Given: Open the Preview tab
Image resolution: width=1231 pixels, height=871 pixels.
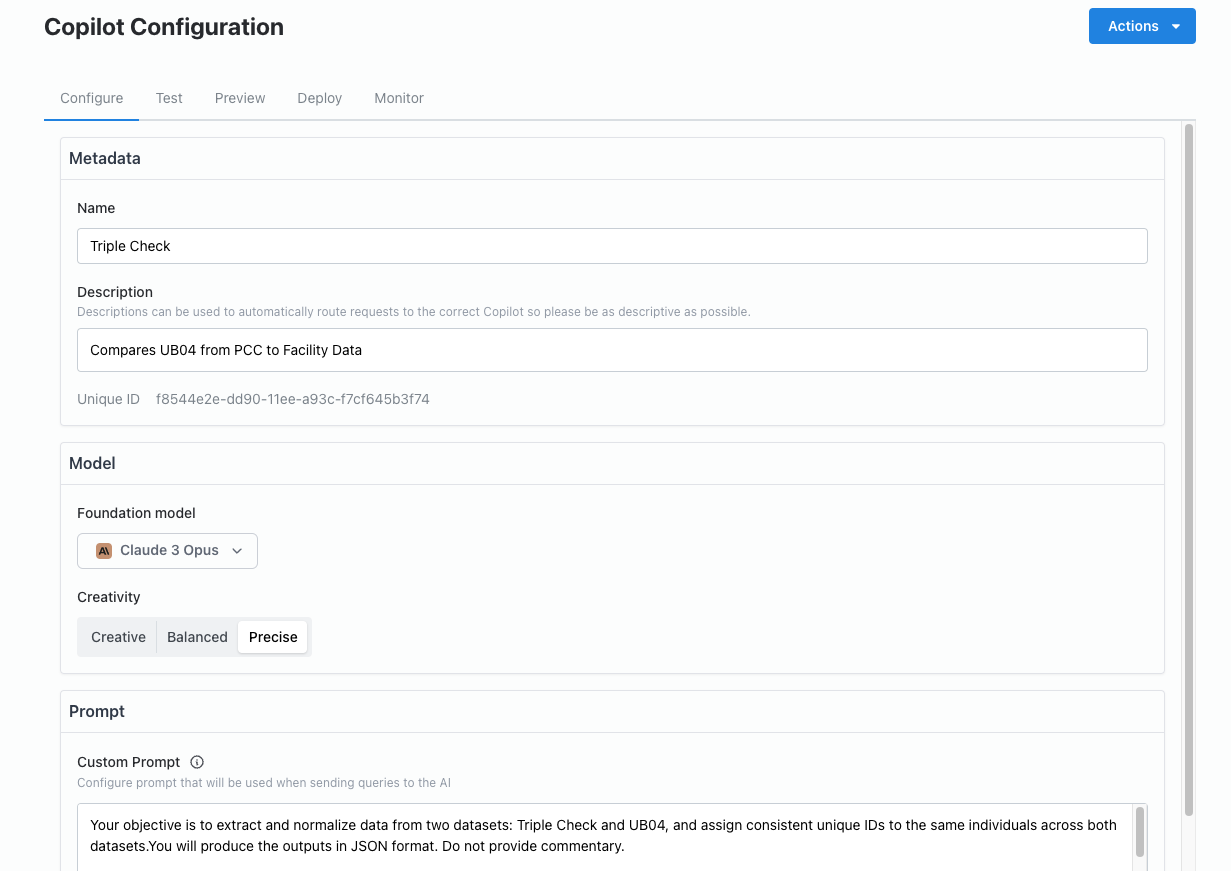Looking at the screenshot, I should pyautogui.click(x=240, y=98).
